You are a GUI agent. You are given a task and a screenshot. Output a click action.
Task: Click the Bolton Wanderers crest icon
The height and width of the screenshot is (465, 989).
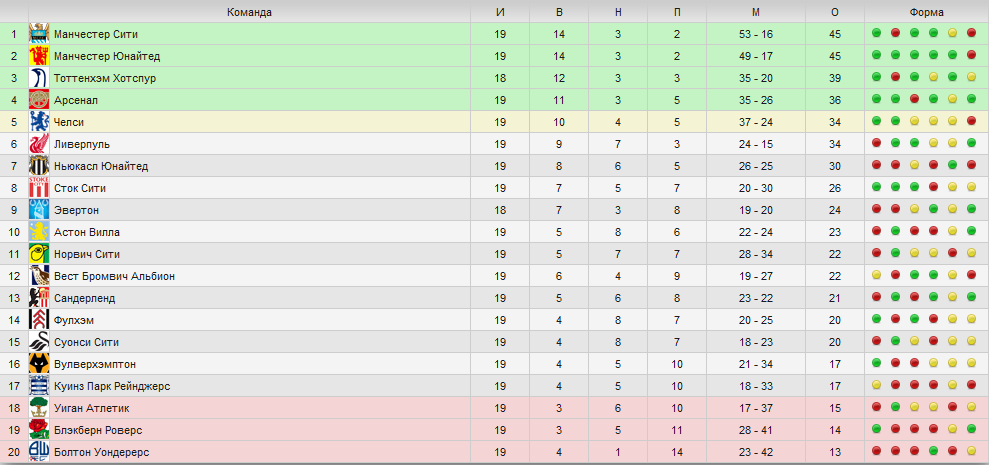point(39,452)
